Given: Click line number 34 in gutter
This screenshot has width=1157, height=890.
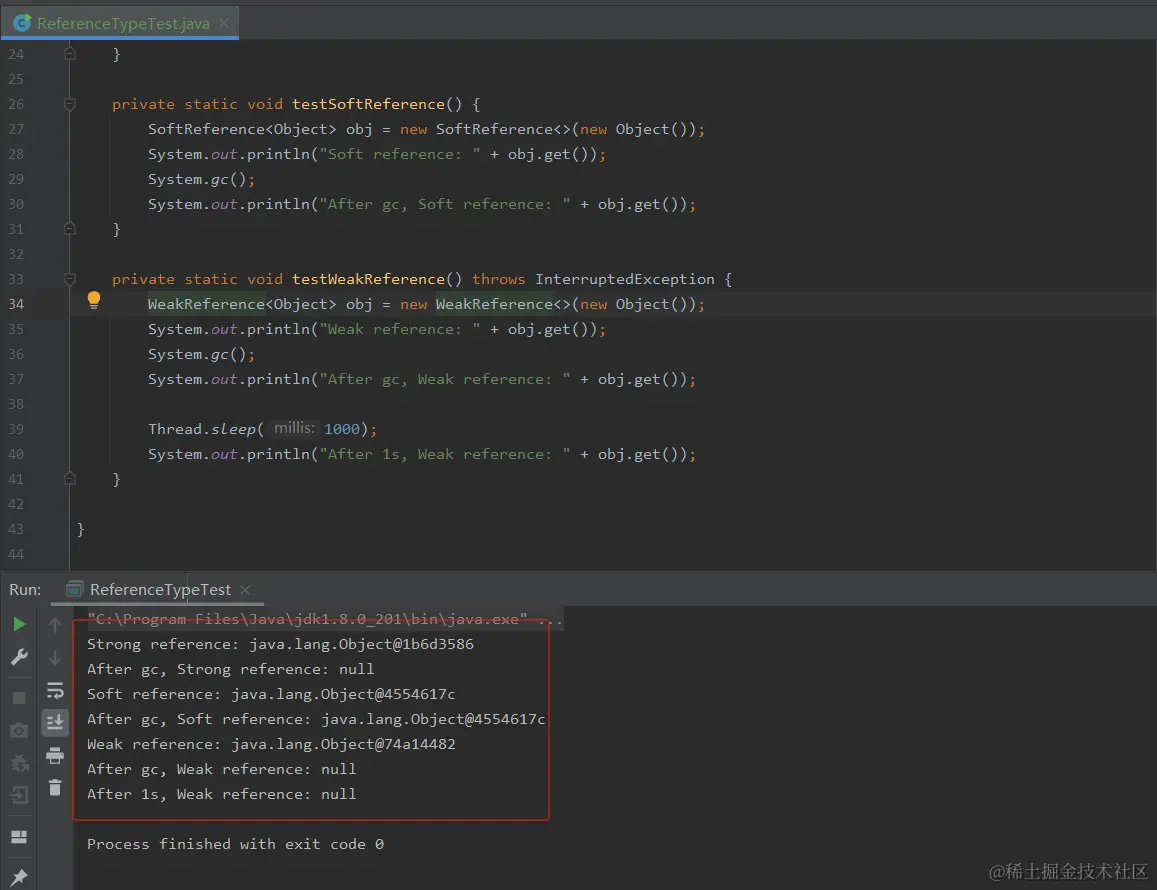Looking at the screenshot, I should click(16, 304).
